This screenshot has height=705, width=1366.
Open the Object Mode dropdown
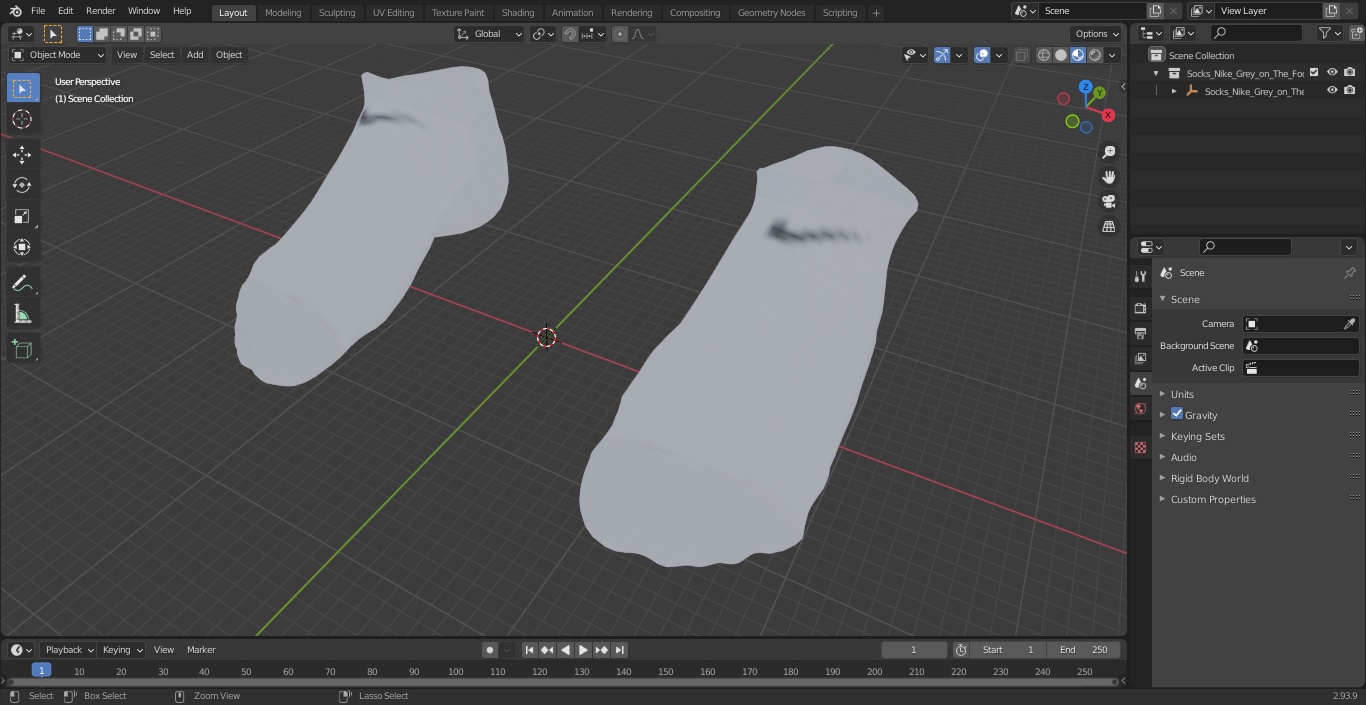click(x=58, y=55)
